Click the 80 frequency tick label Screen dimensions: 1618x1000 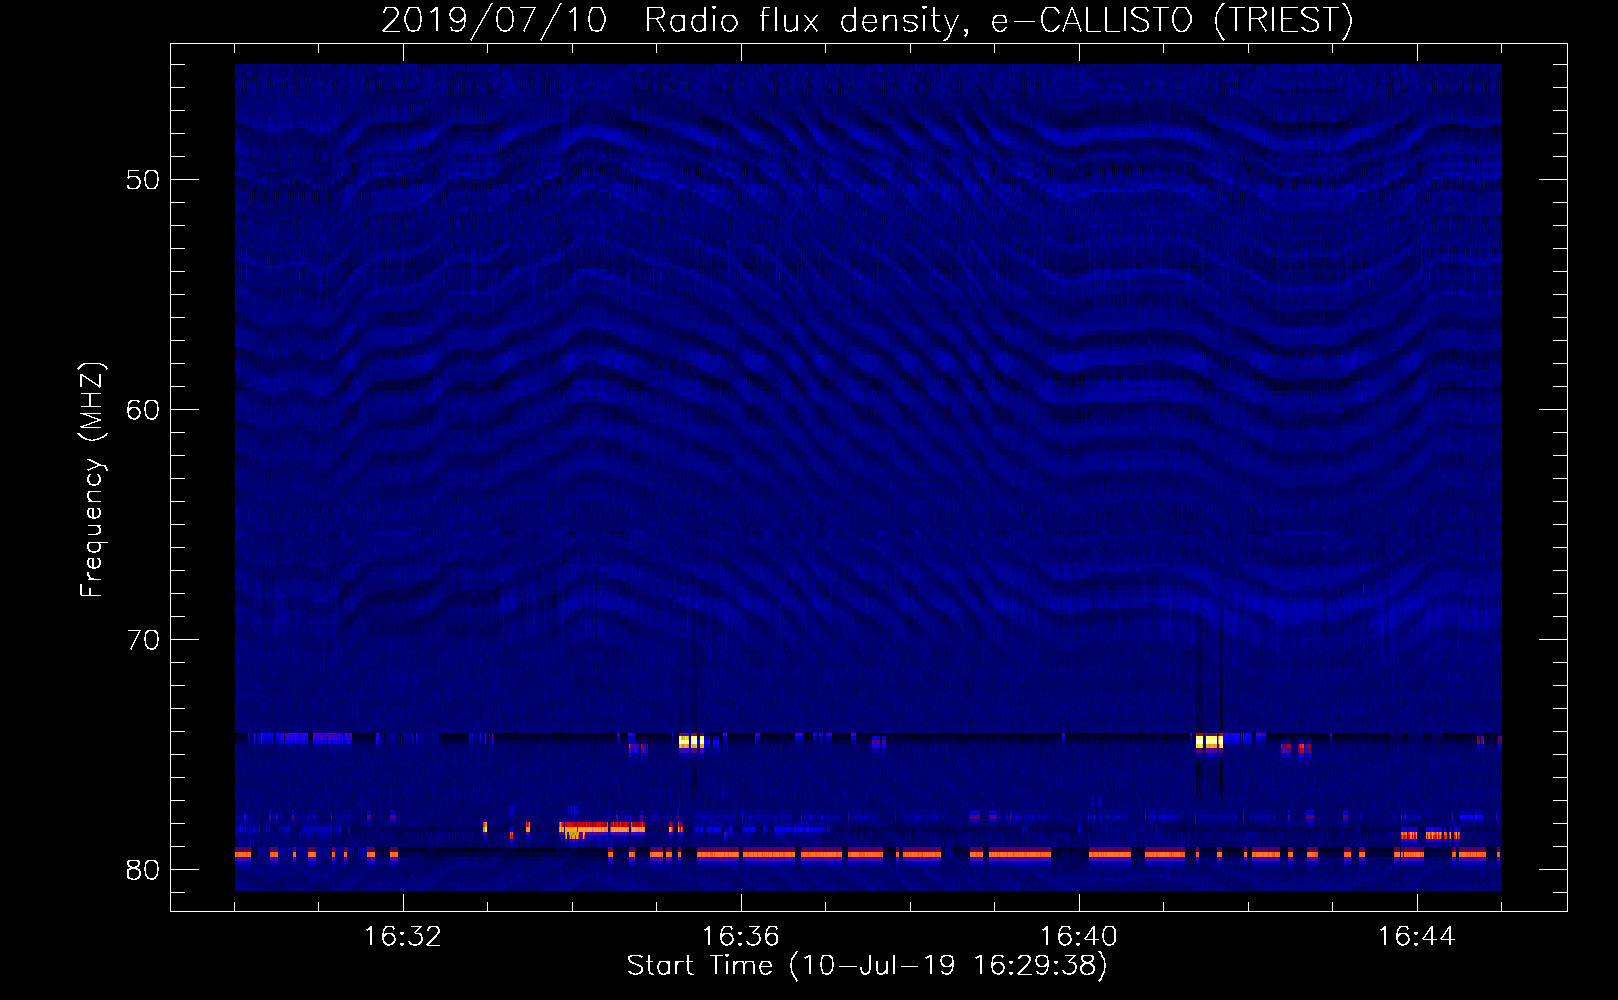(x=143, y=870)
